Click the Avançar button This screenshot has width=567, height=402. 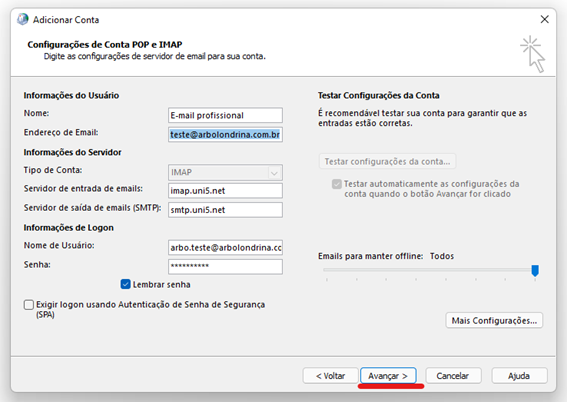tap(388, 376)
